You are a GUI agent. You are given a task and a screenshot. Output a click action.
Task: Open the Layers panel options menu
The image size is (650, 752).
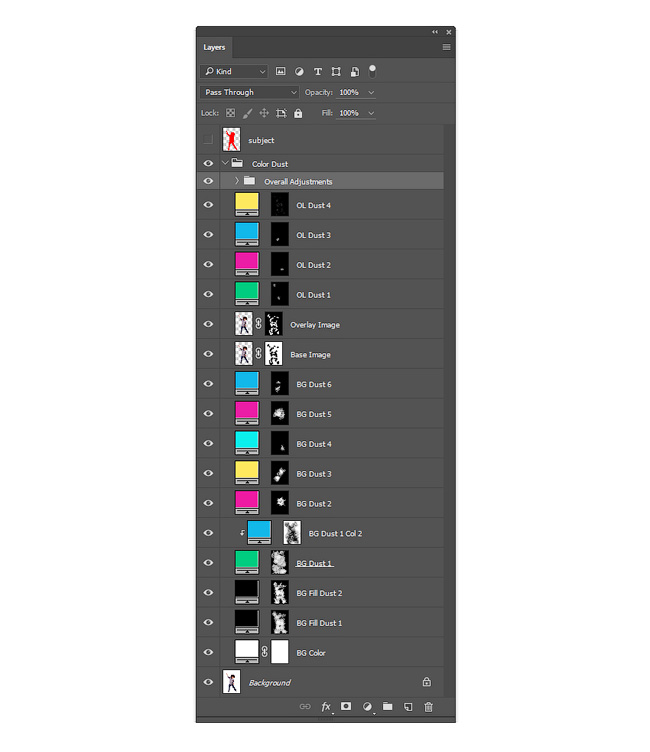(447, 47)
